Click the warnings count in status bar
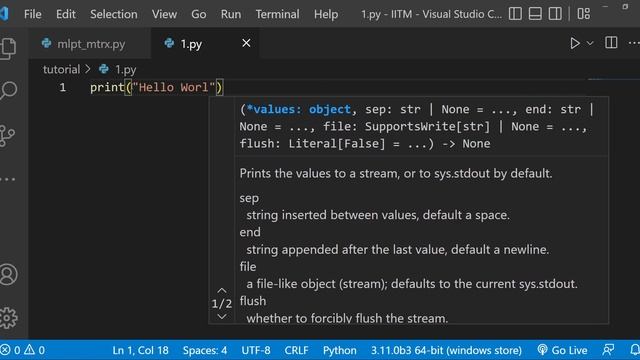640x360 pixels. pyautogui.click(x=34, y=350)
